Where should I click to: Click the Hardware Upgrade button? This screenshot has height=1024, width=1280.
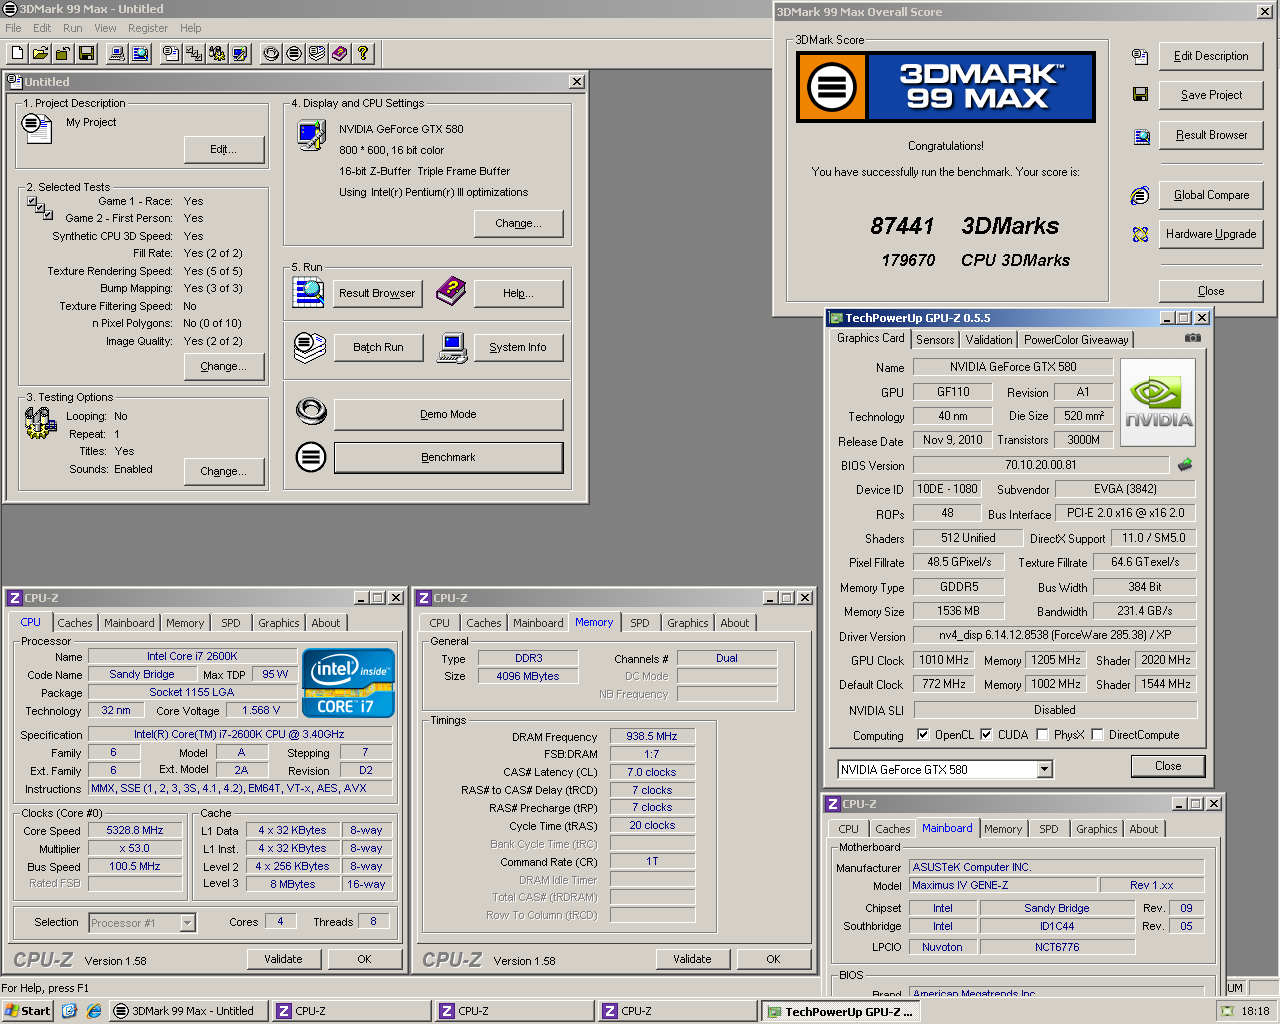point(1211,235)
